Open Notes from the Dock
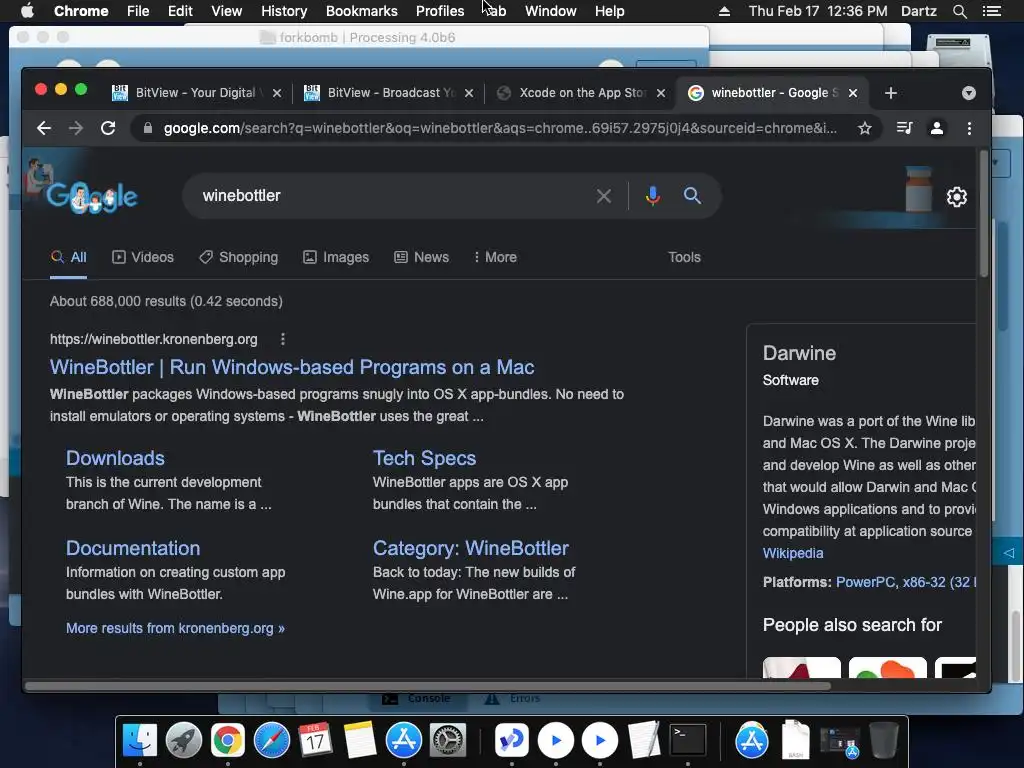The height and width of the screenshot is (768, 1024). pyautogui.click(x=360, y=740)
